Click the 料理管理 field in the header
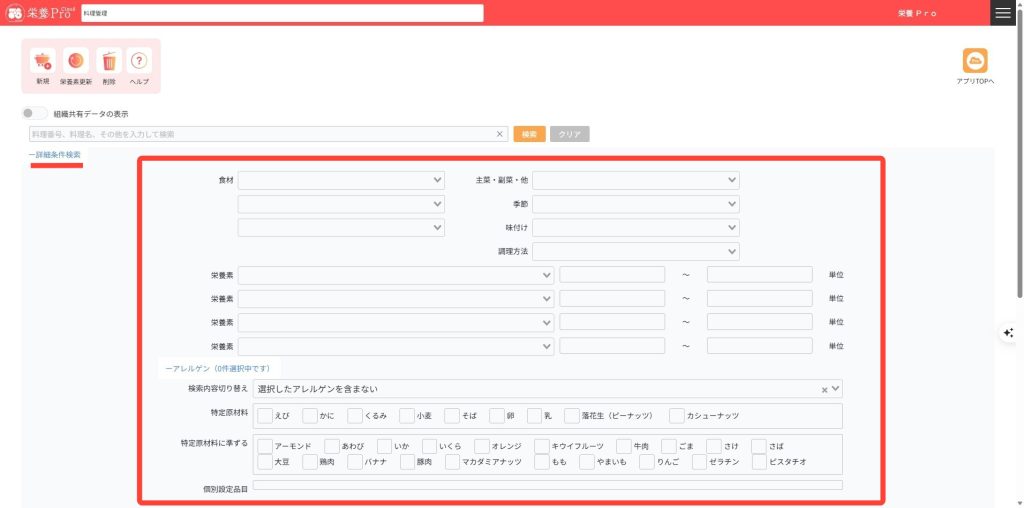 coord(282,13)
